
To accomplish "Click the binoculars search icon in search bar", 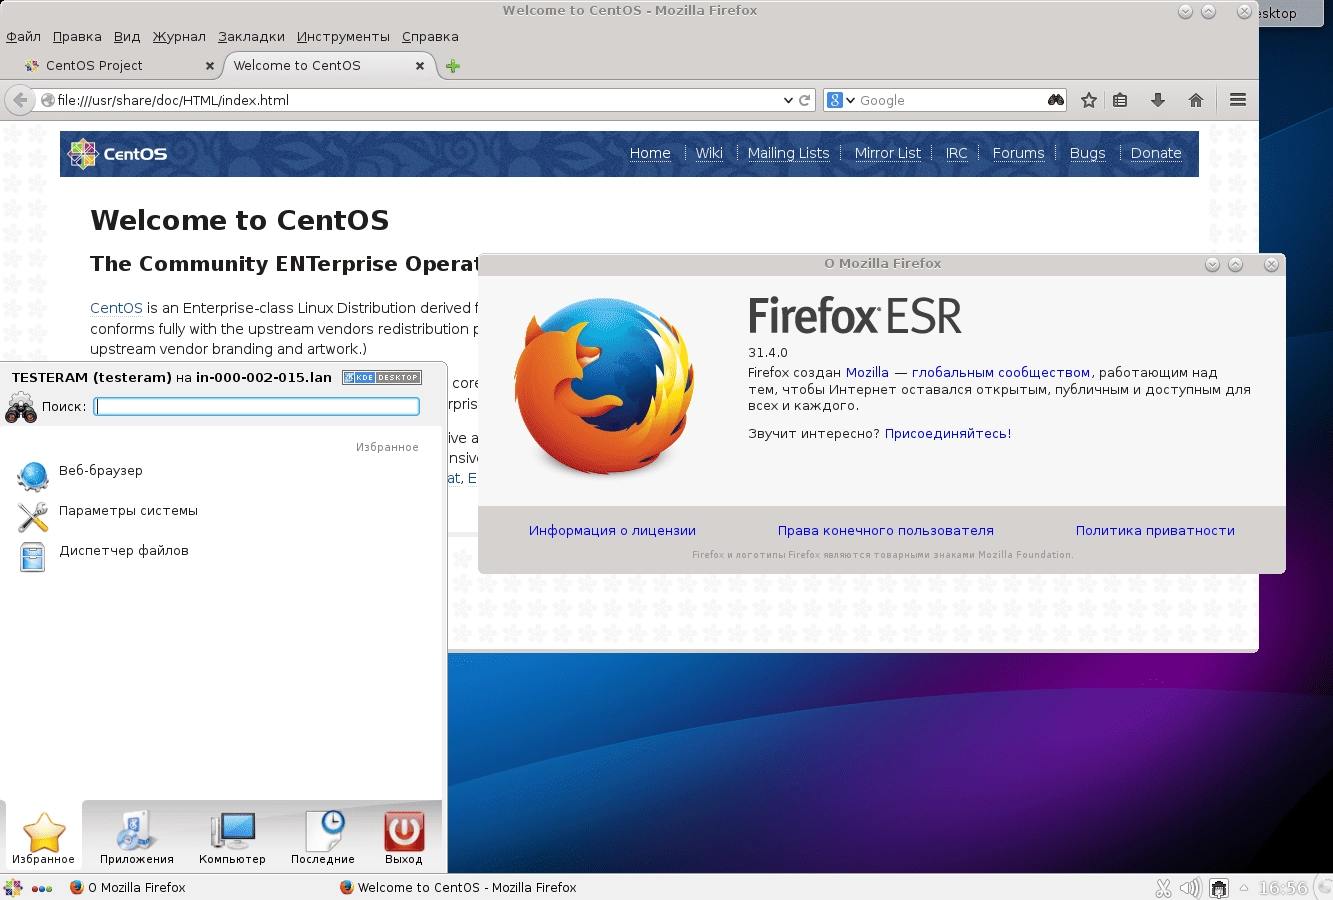I will [x=1056, y=100].
